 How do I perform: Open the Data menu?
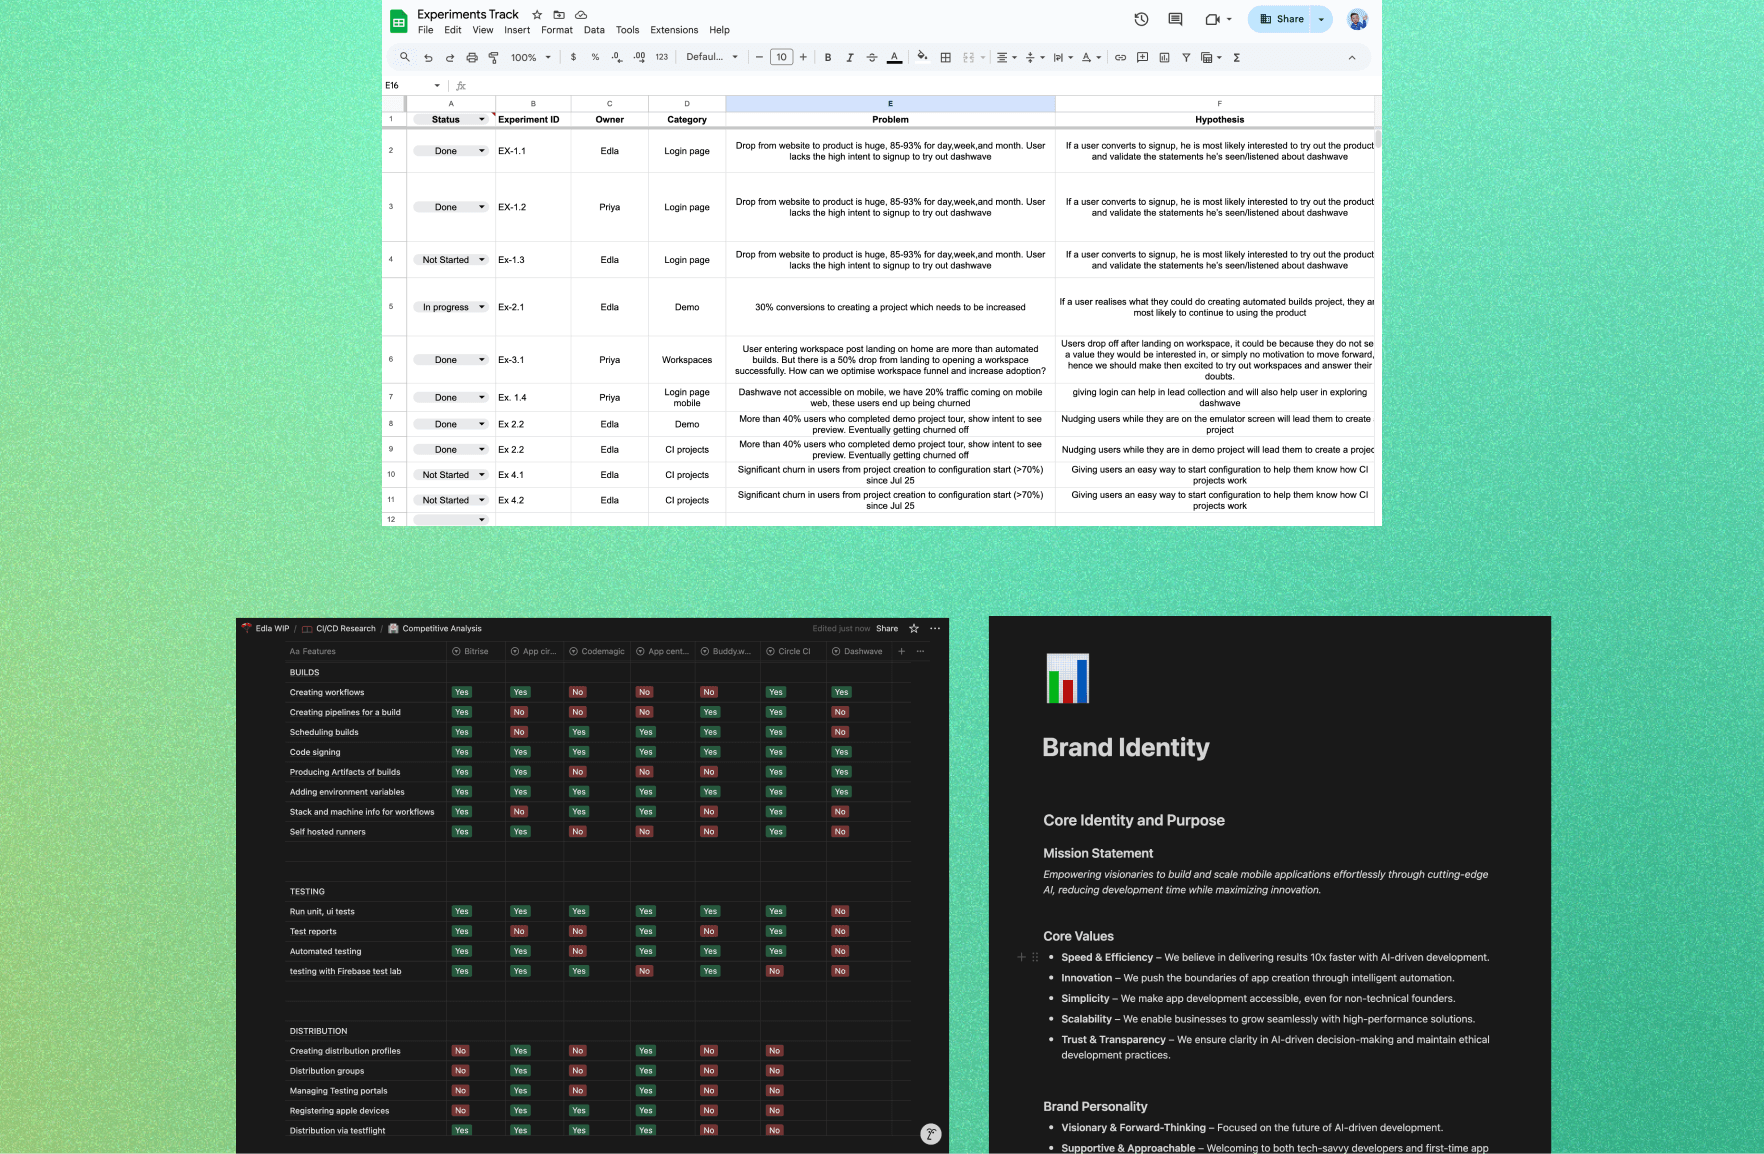pos(594,30)
